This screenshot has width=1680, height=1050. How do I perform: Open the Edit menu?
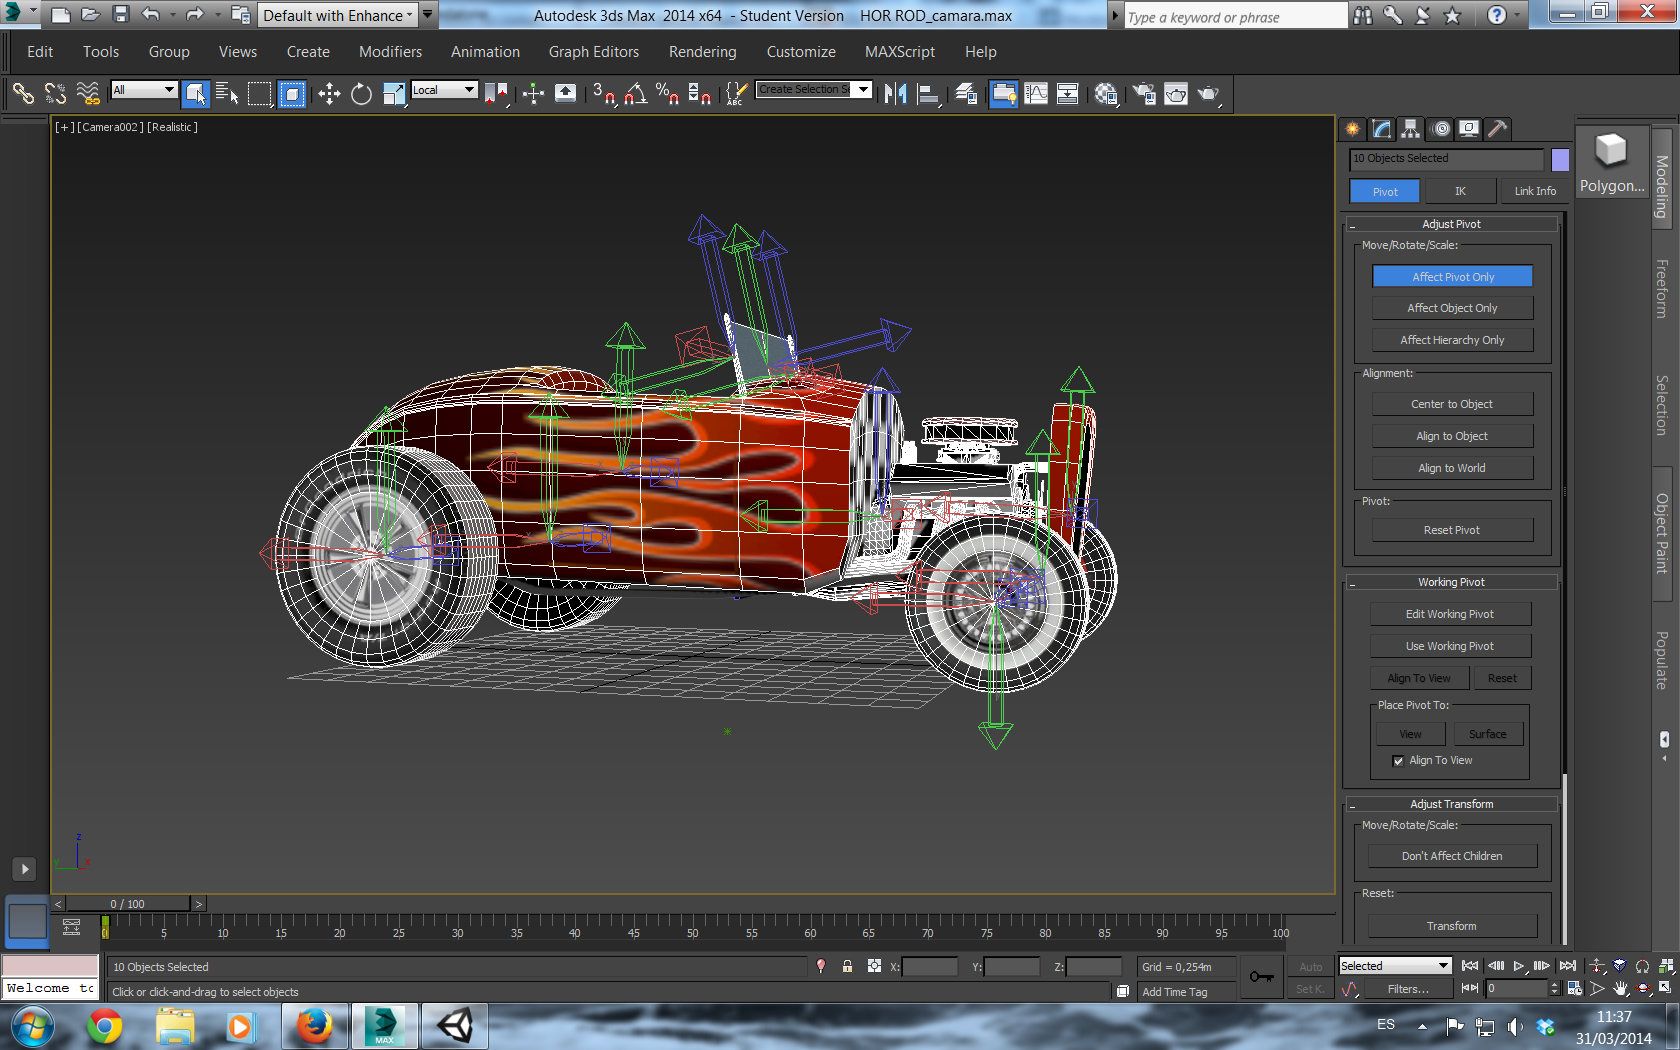40,52
